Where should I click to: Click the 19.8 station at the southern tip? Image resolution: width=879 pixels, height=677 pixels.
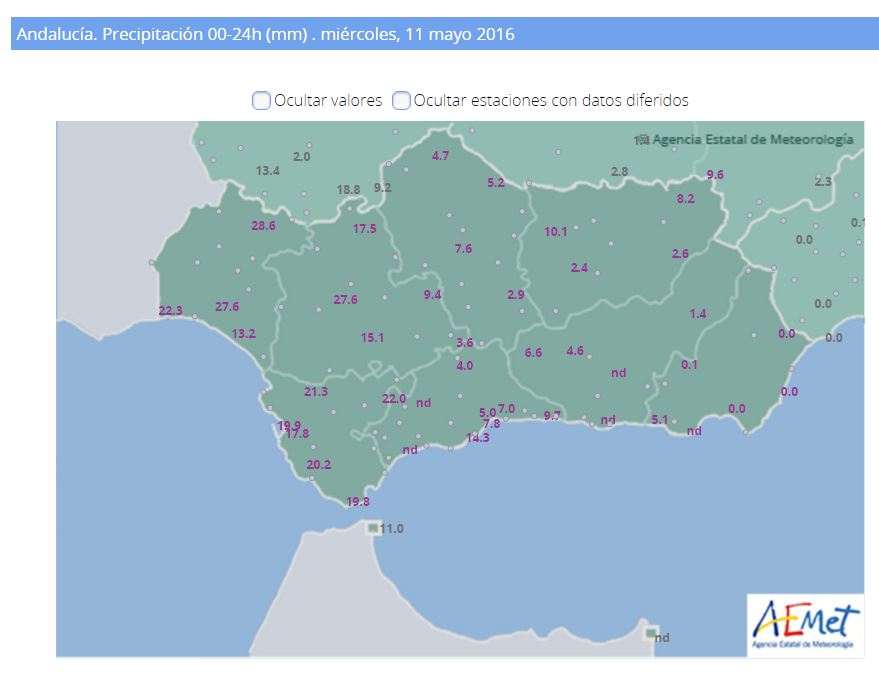coord(357,502)
